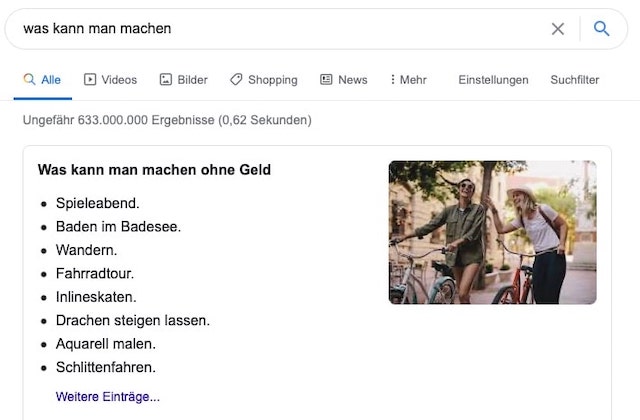Click the three-dot Mehr icon

[392, 80]
